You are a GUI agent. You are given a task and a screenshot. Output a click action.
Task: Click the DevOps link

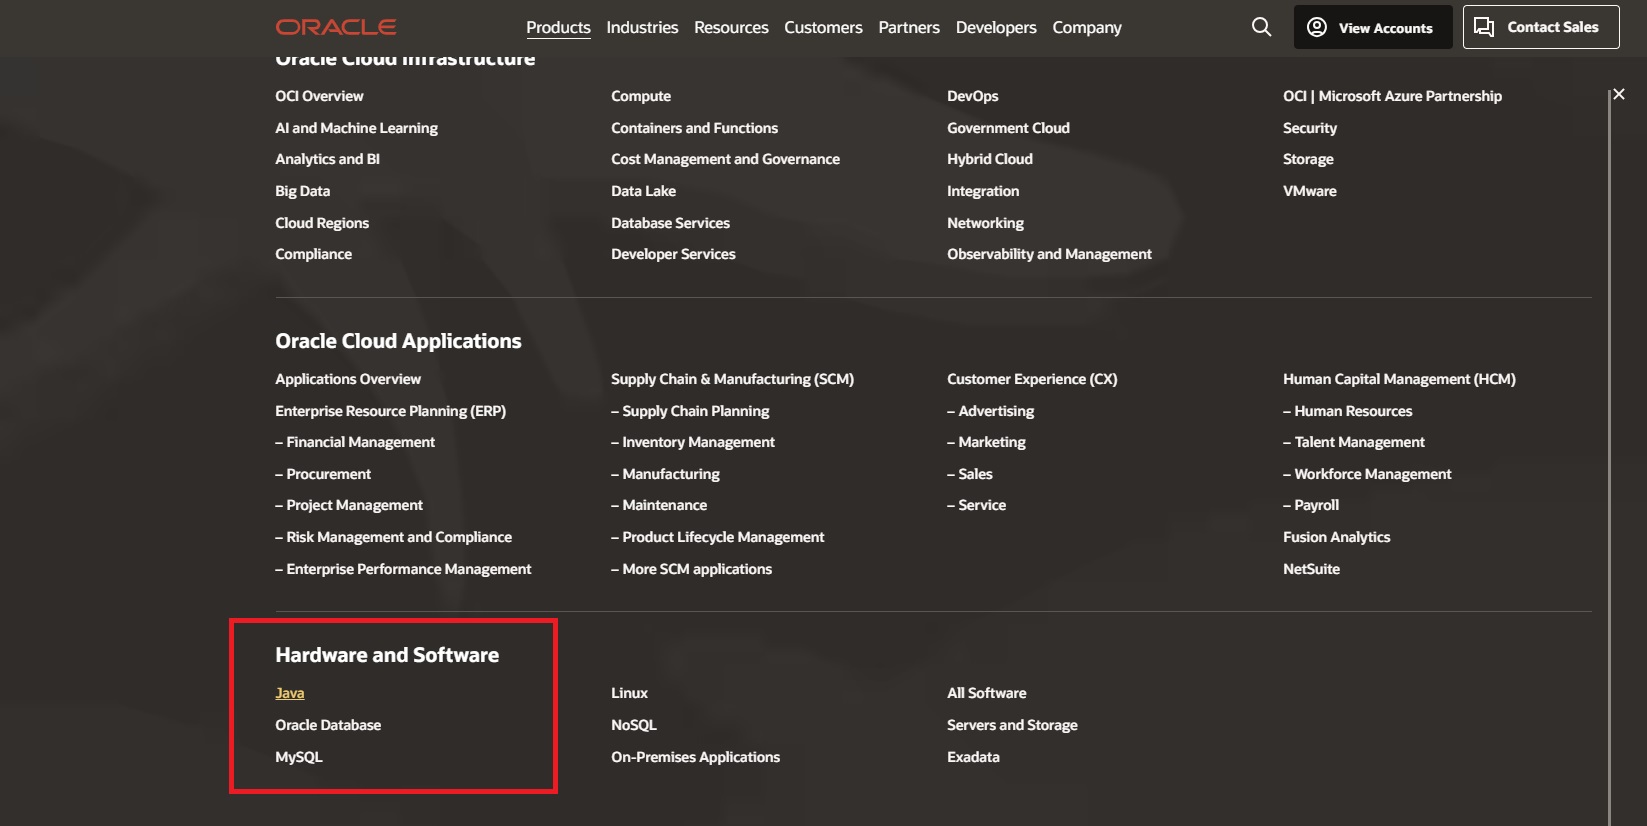click(x=972, y=96)
